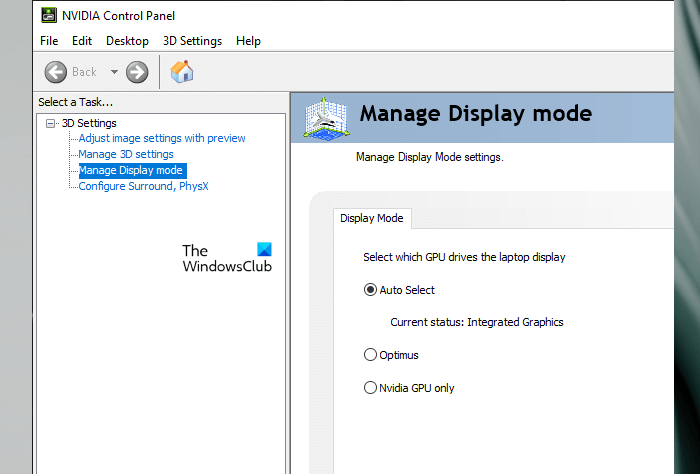Select the Auto Select radio button
The height and width of the screenshot is (474, 700).
tap(371, 290)
